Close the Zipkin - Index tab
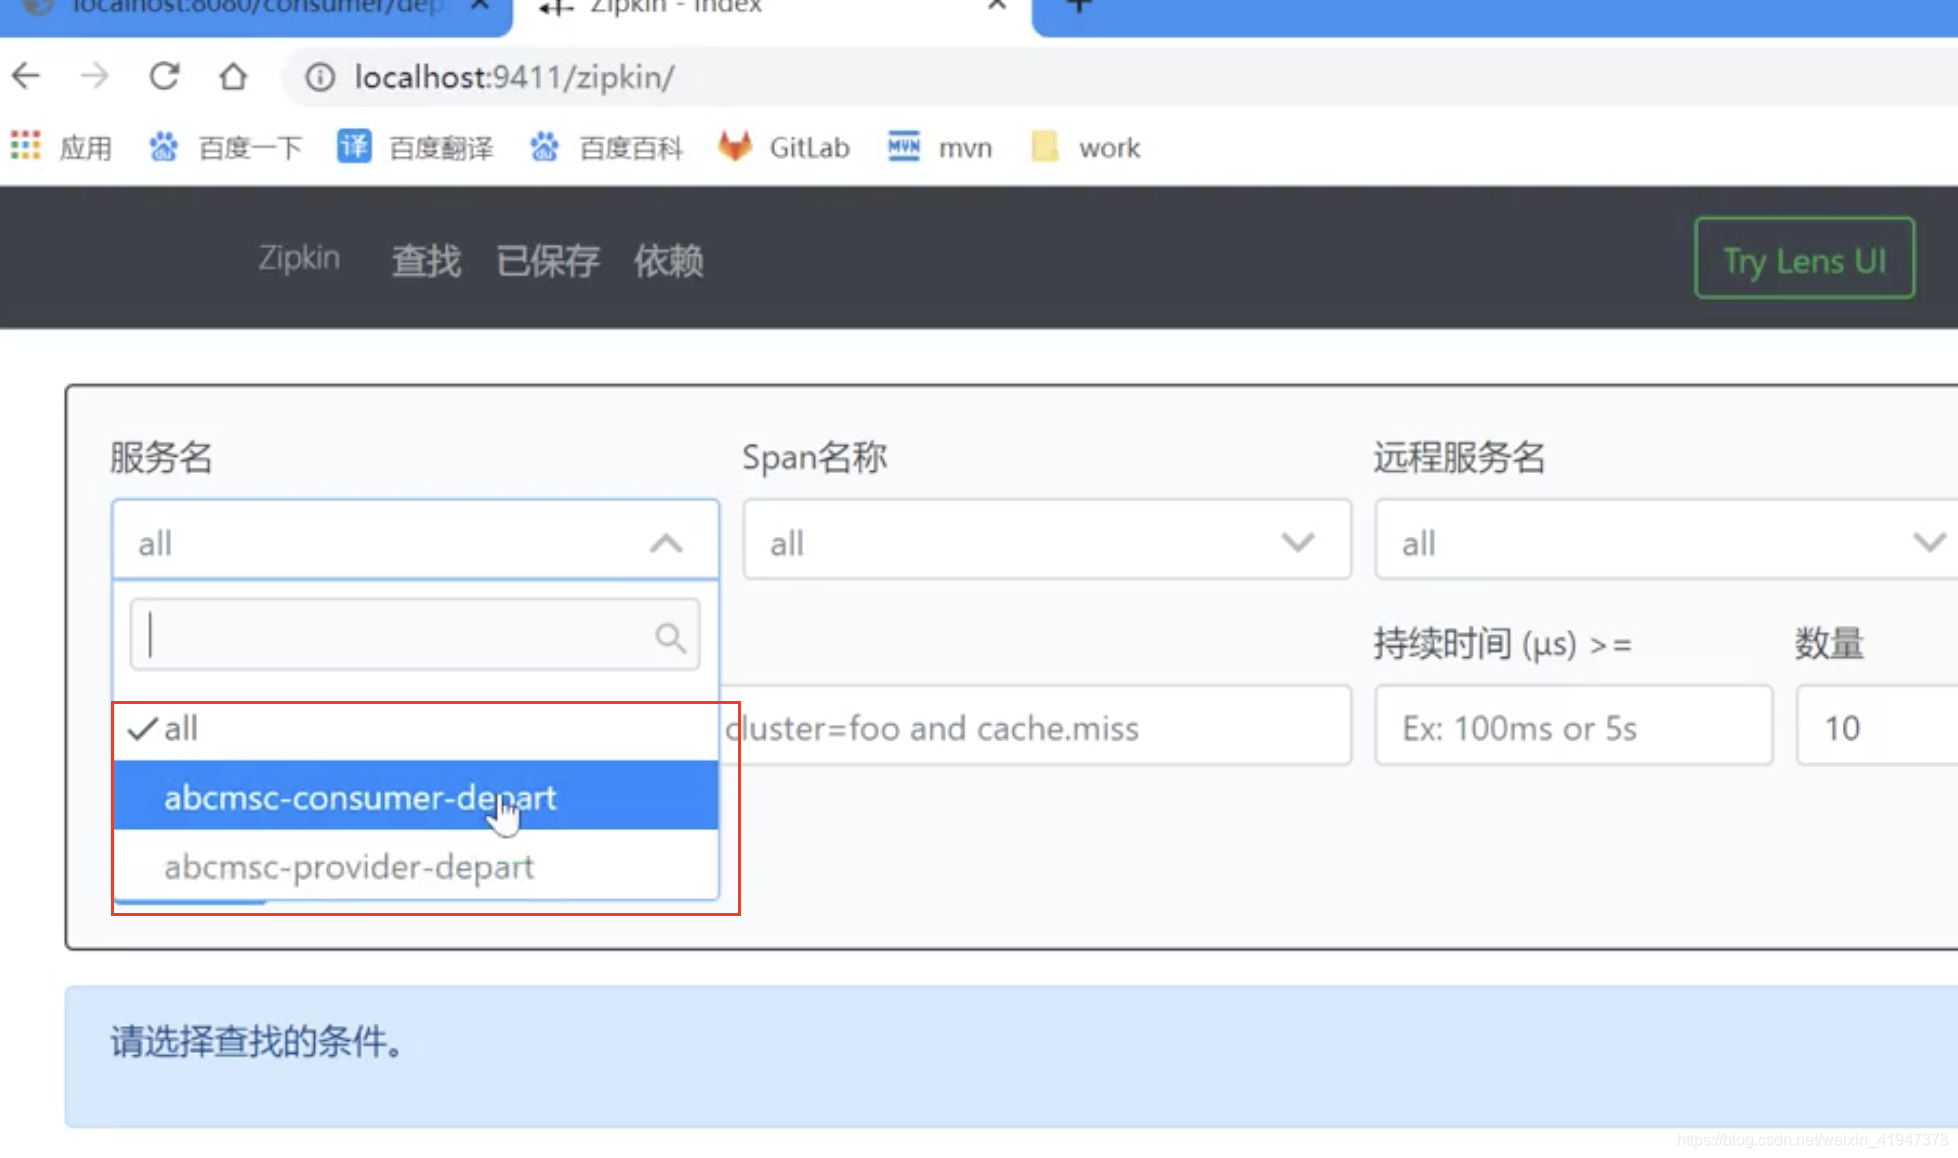1958x1158 pixels. tap(996, 6)
